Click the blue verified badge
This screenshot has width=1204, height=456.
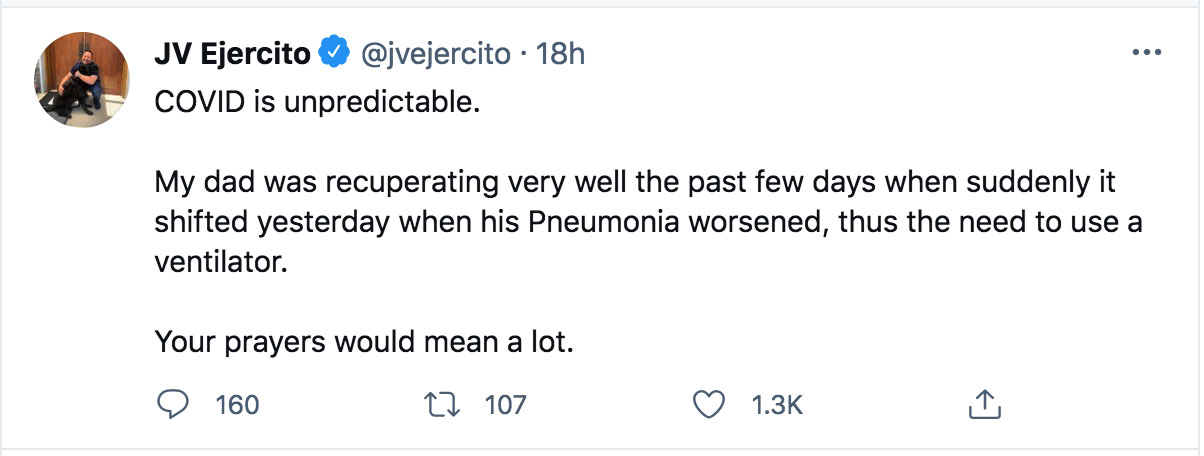click(x=332, y=54)
